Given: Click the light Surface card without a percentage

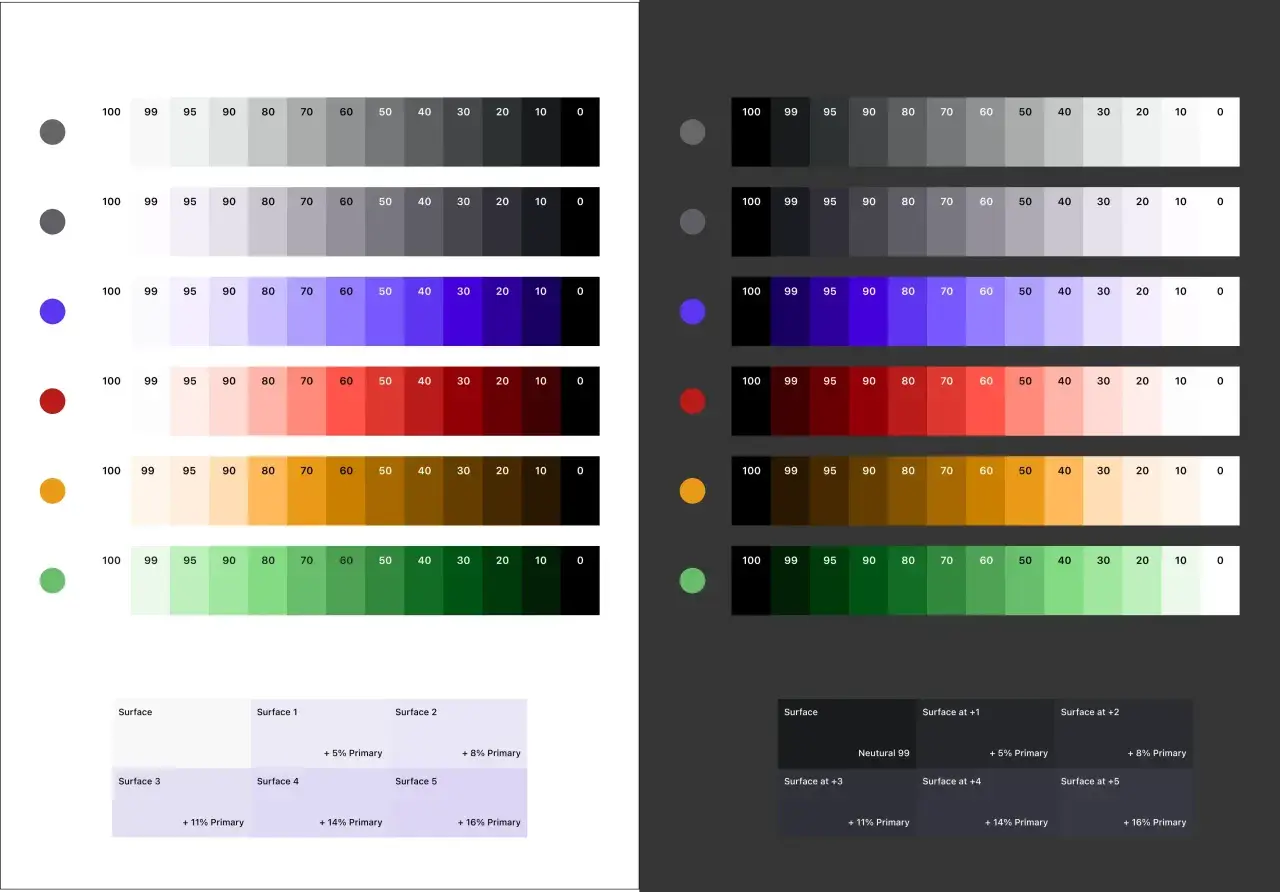Looking at the screenshot, I should coord(181,733).
